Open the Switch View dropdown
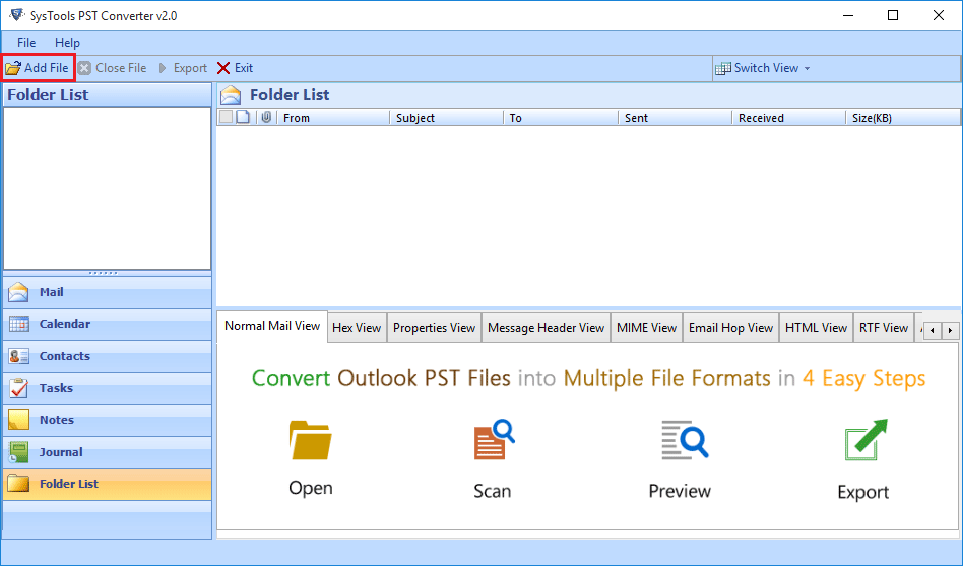The width and height of the screenshot is (963, 566). pos(763,68)
